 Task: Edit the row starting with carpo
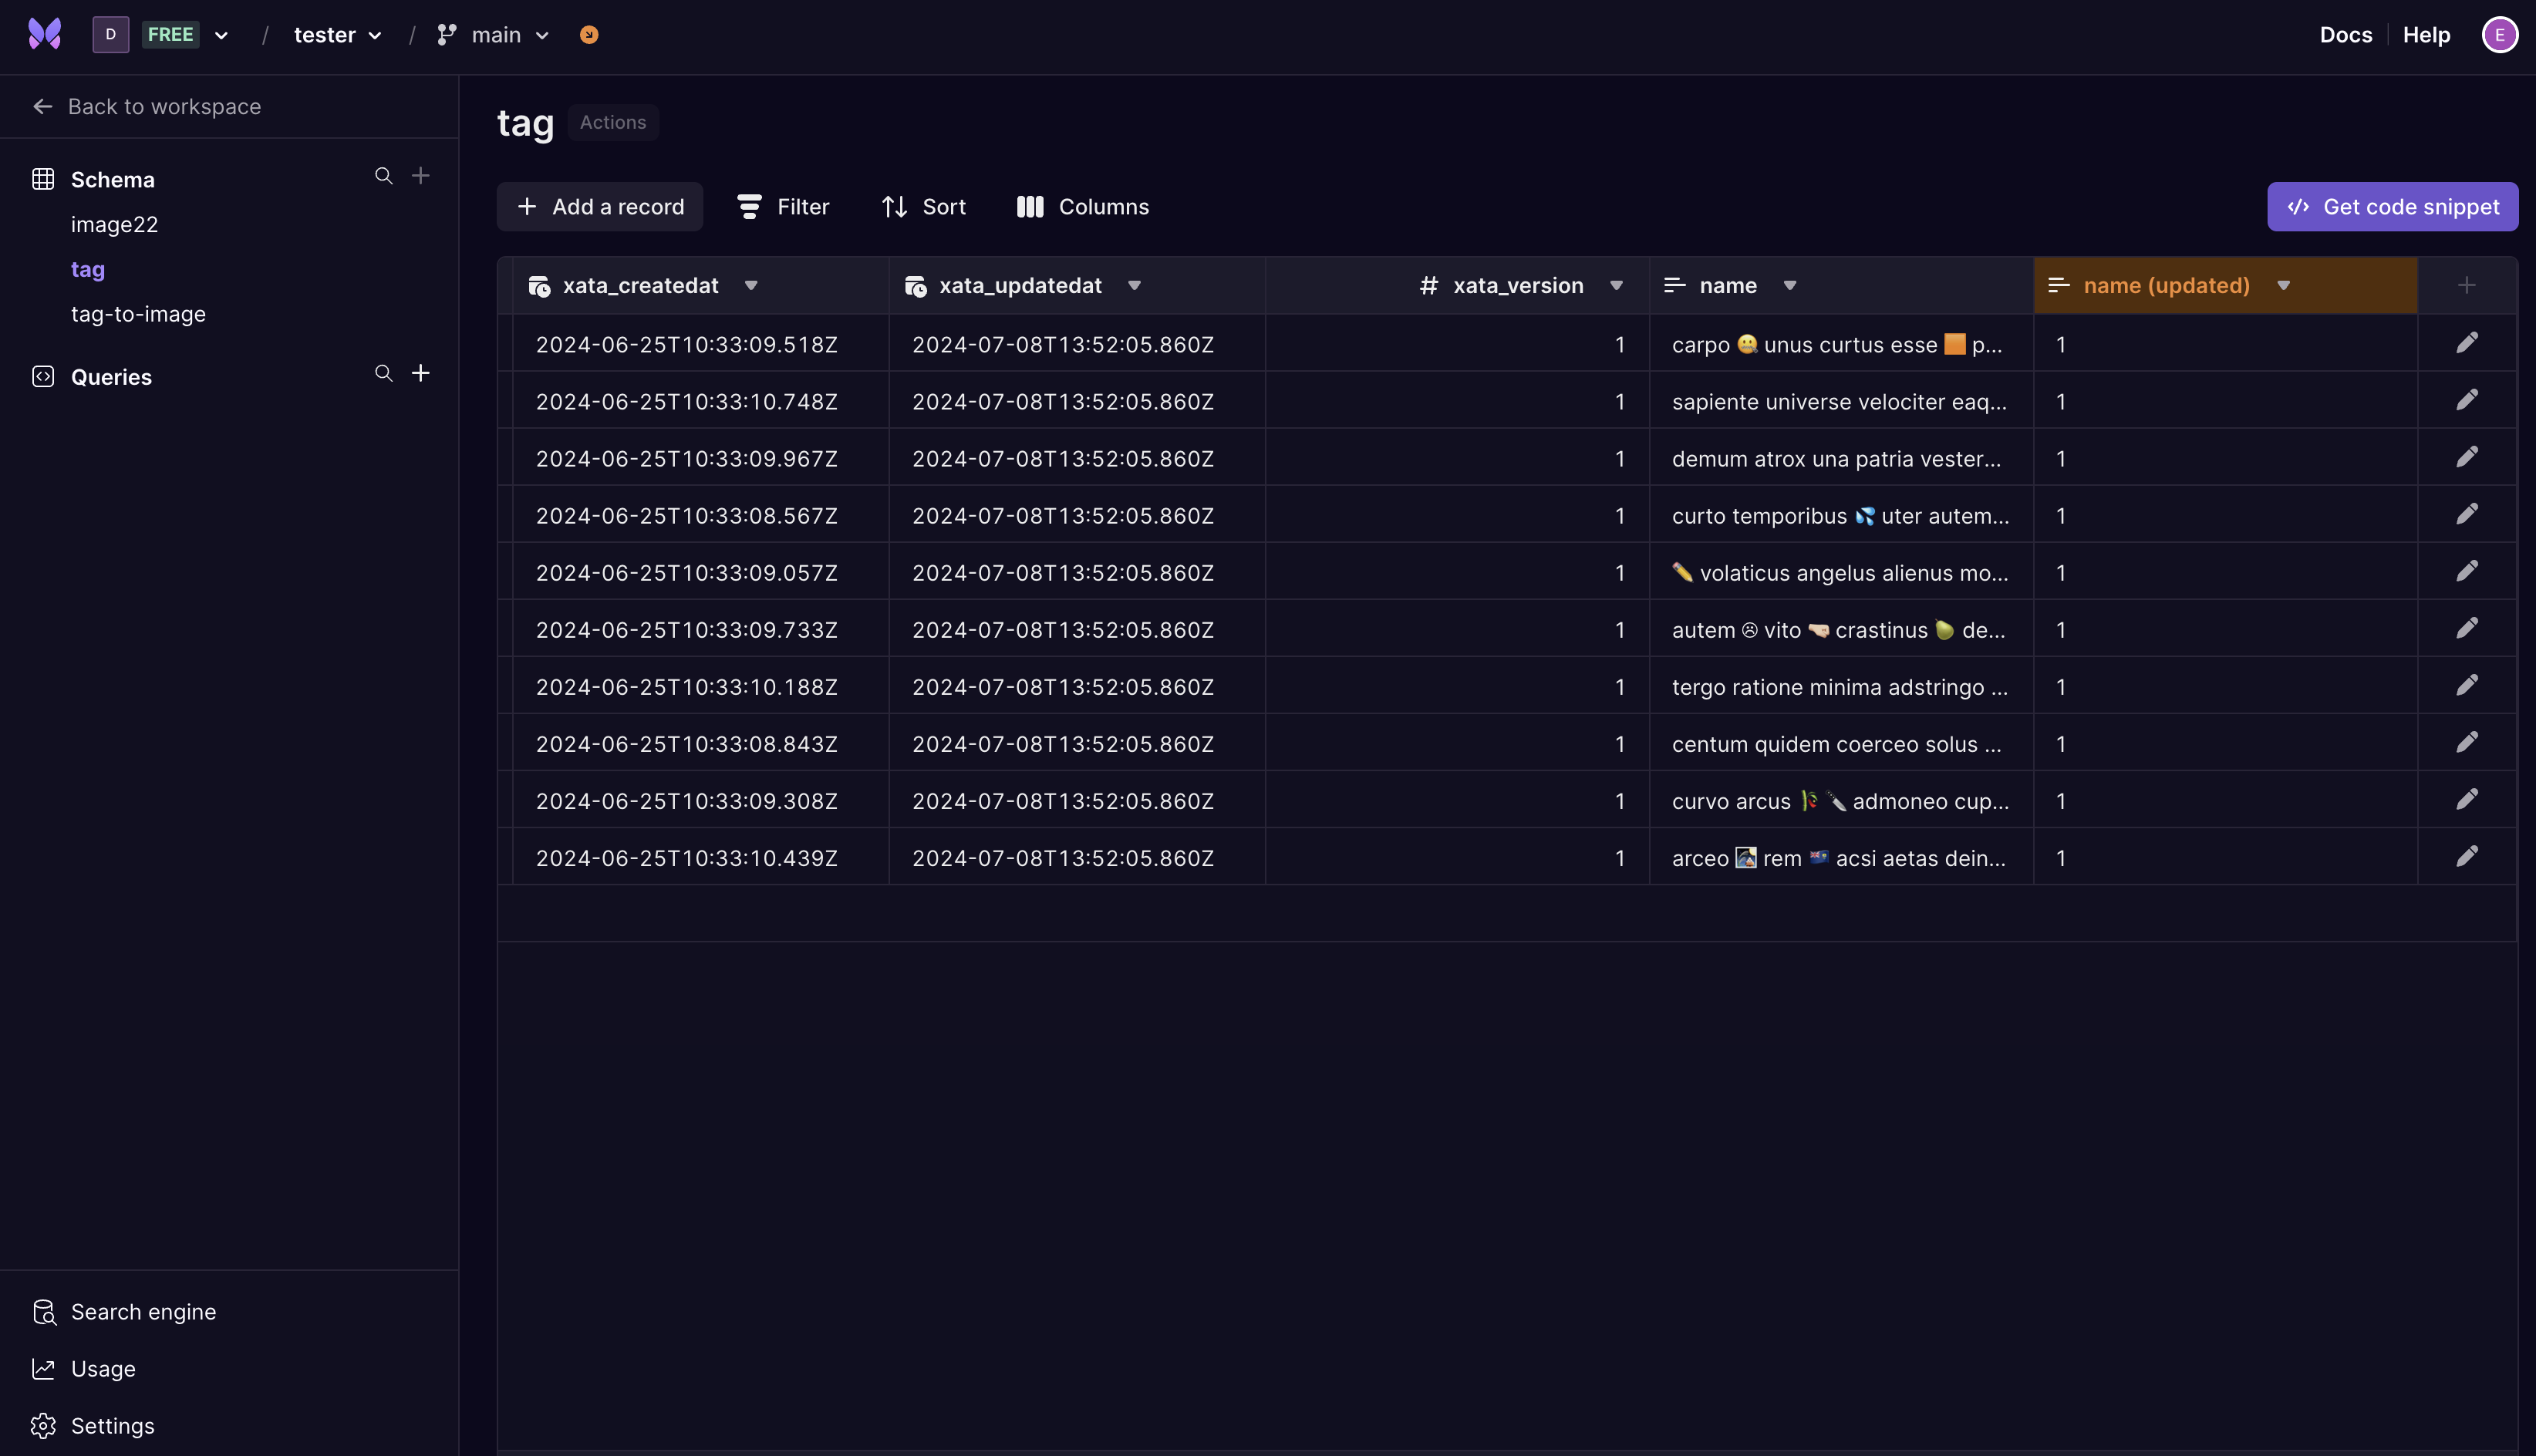2467,343
